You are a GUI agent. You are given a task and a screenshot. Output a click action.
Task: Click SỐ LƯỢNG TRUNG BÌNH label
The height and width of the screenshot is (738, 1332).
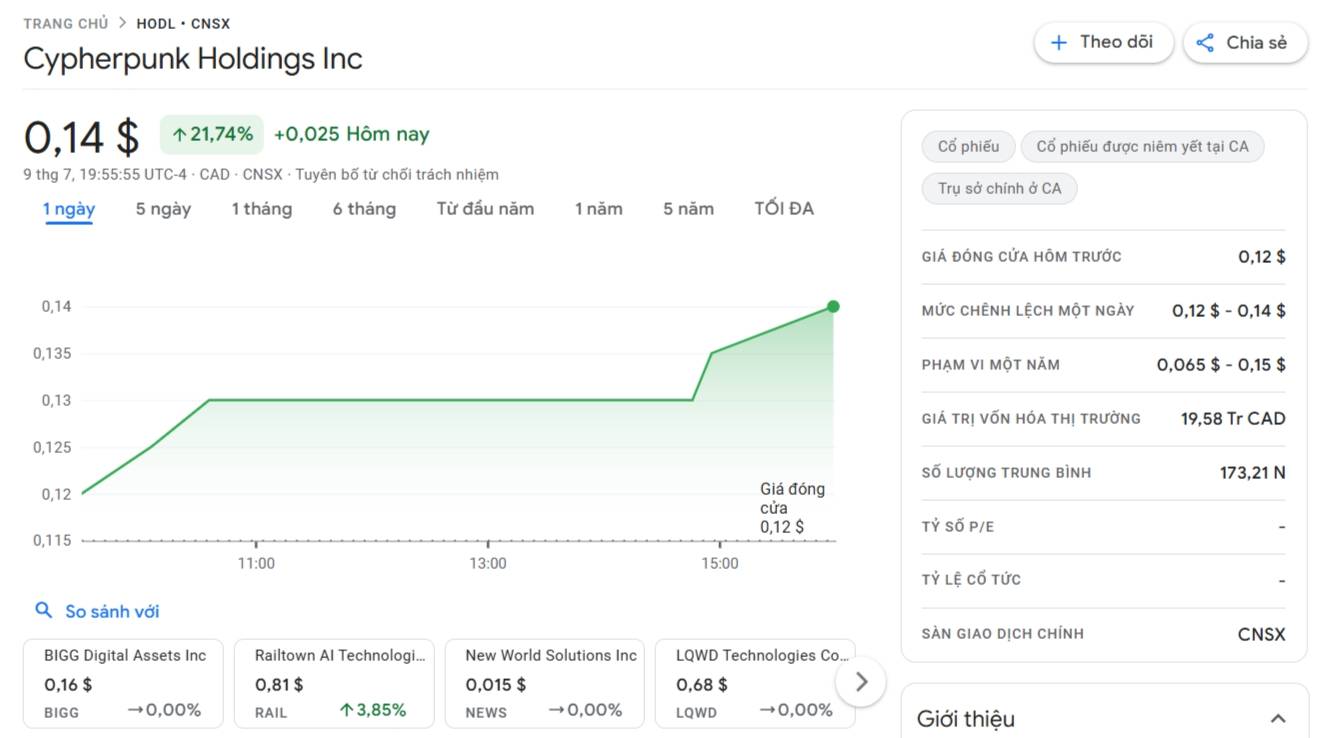tap(1006, 473)
